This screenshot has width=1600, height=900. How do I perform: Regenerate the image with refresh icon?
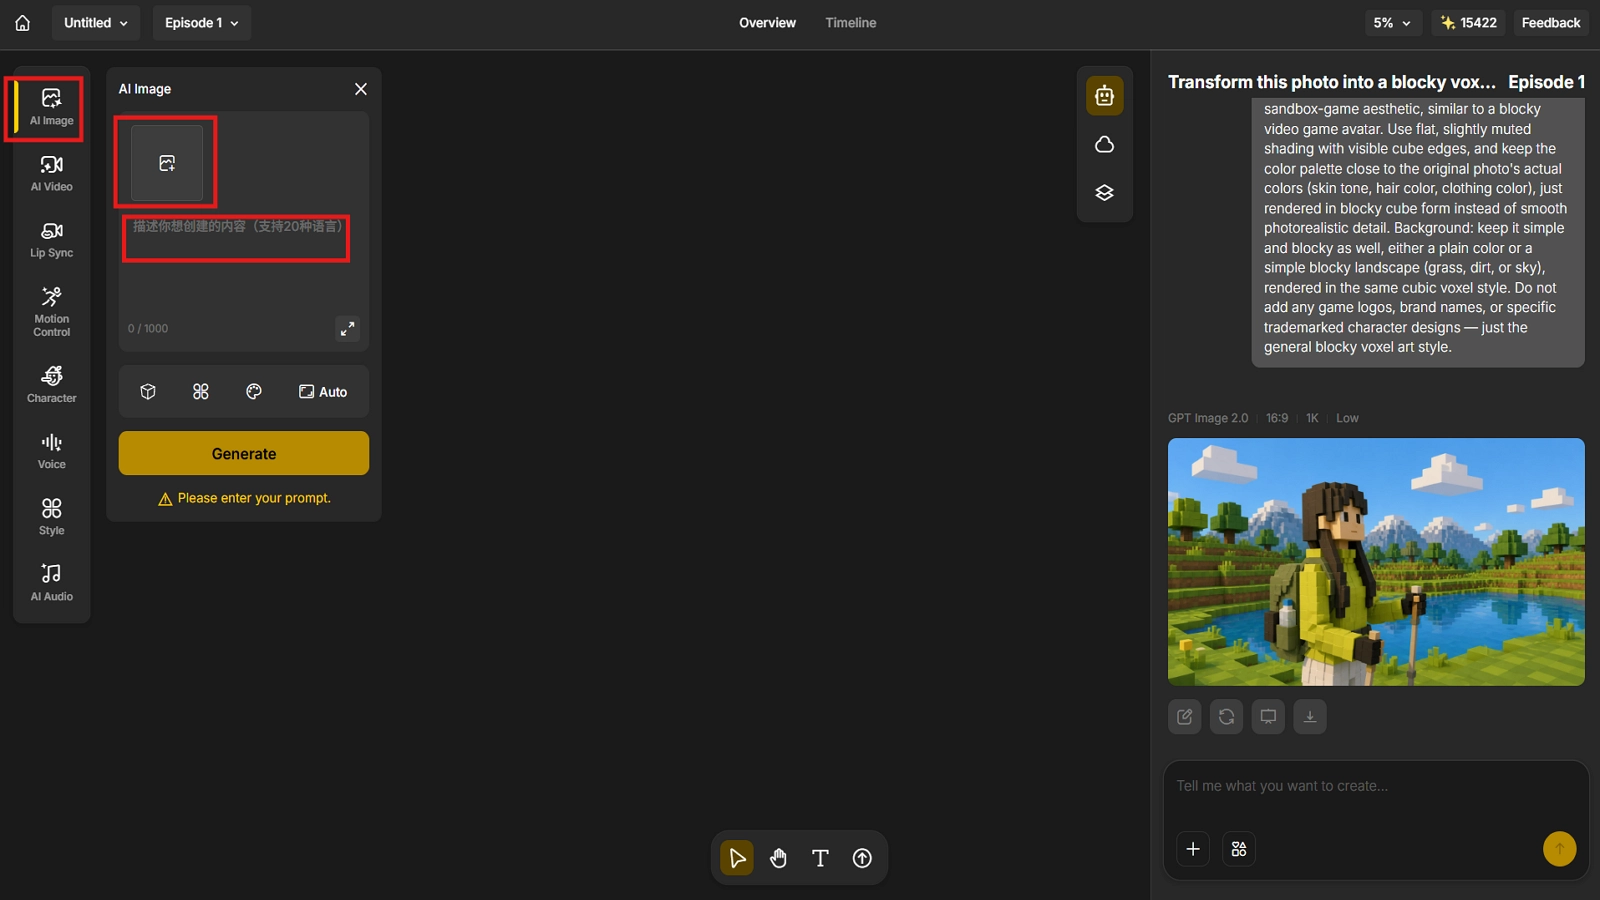pyautogui.click(x=1227, y=717)
